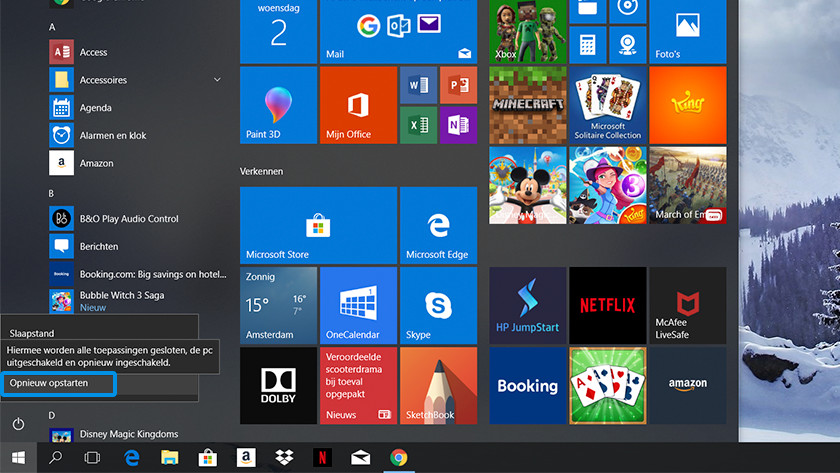
Task: Open the orange King tile
Action: pyautogui.click(x=688, y=105)
